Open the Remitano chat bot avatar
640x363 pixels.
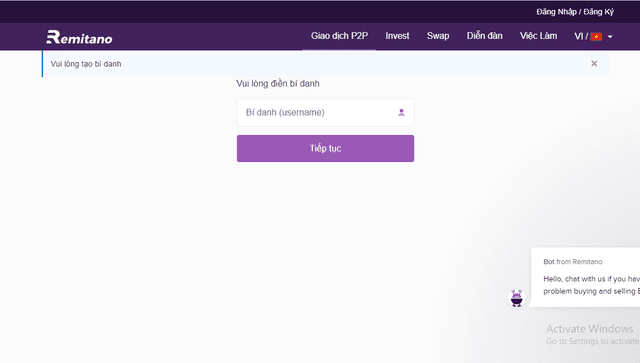pyautogui.click(x=517, y=298)
